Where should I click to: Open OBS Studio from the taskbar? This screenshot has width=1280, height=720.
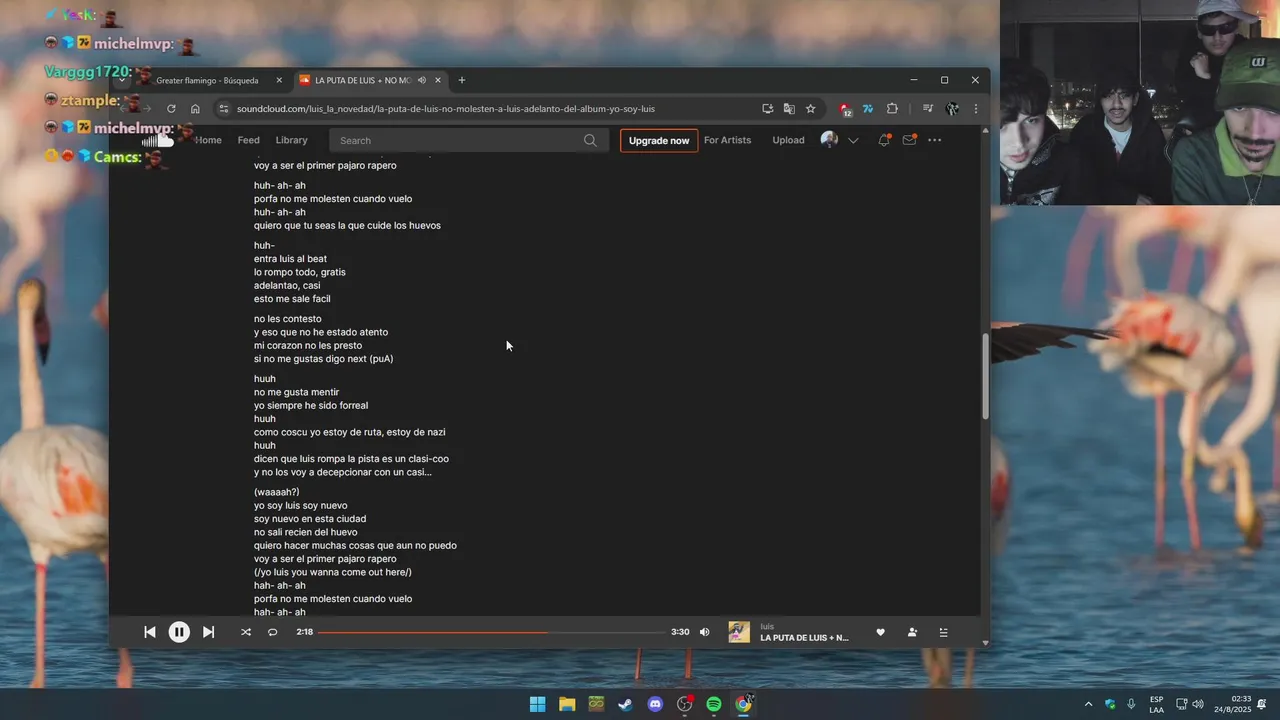click(x=685, y=704)
